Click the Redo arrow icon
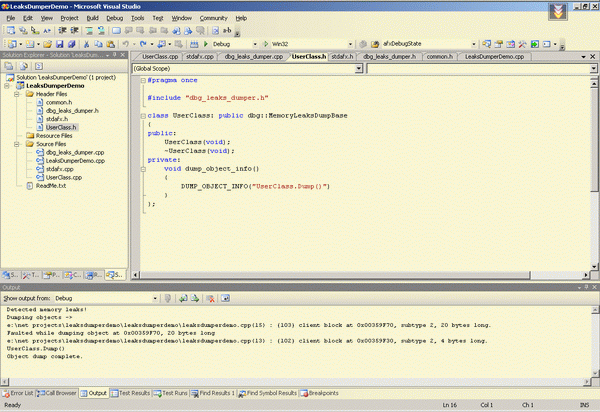The height and width of the screenshot is (412, 600). pos(143,44)
